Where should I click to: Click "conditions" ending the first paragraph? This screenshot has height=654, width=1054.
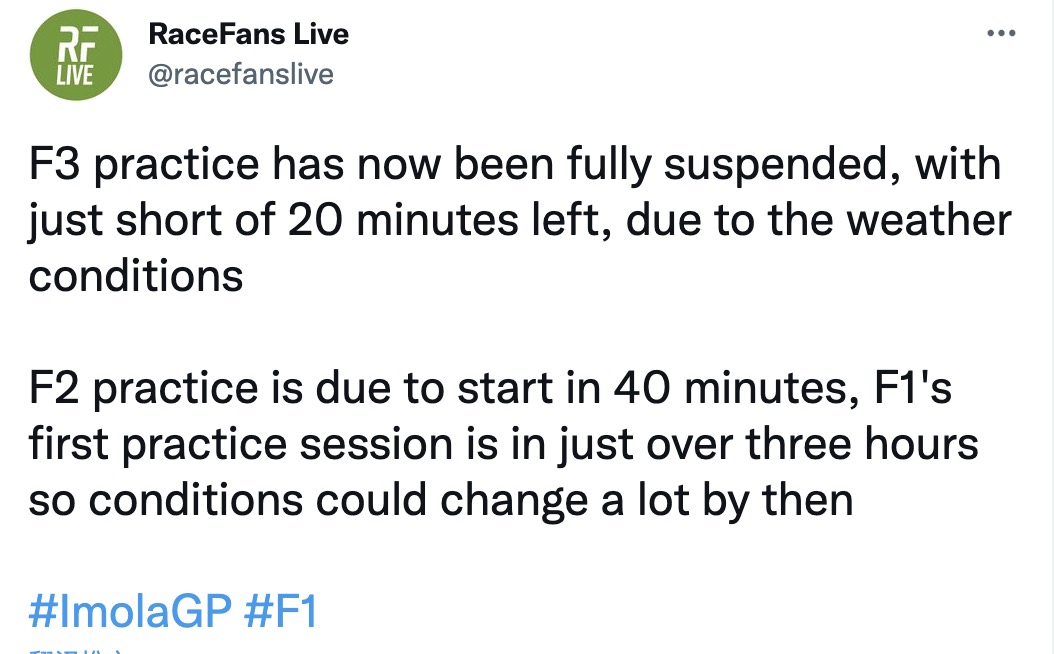point(136,275)
